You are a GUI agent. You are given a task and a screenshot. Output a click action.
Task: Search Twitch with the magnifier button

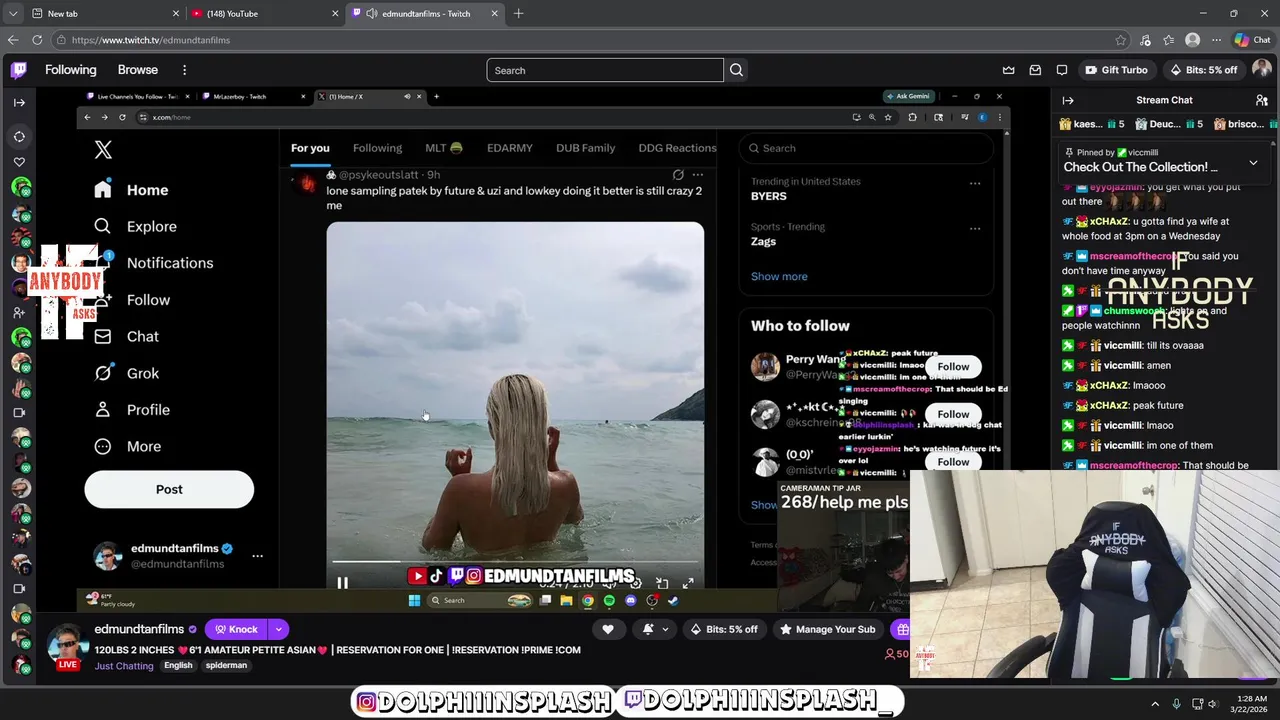pos(736,70)
